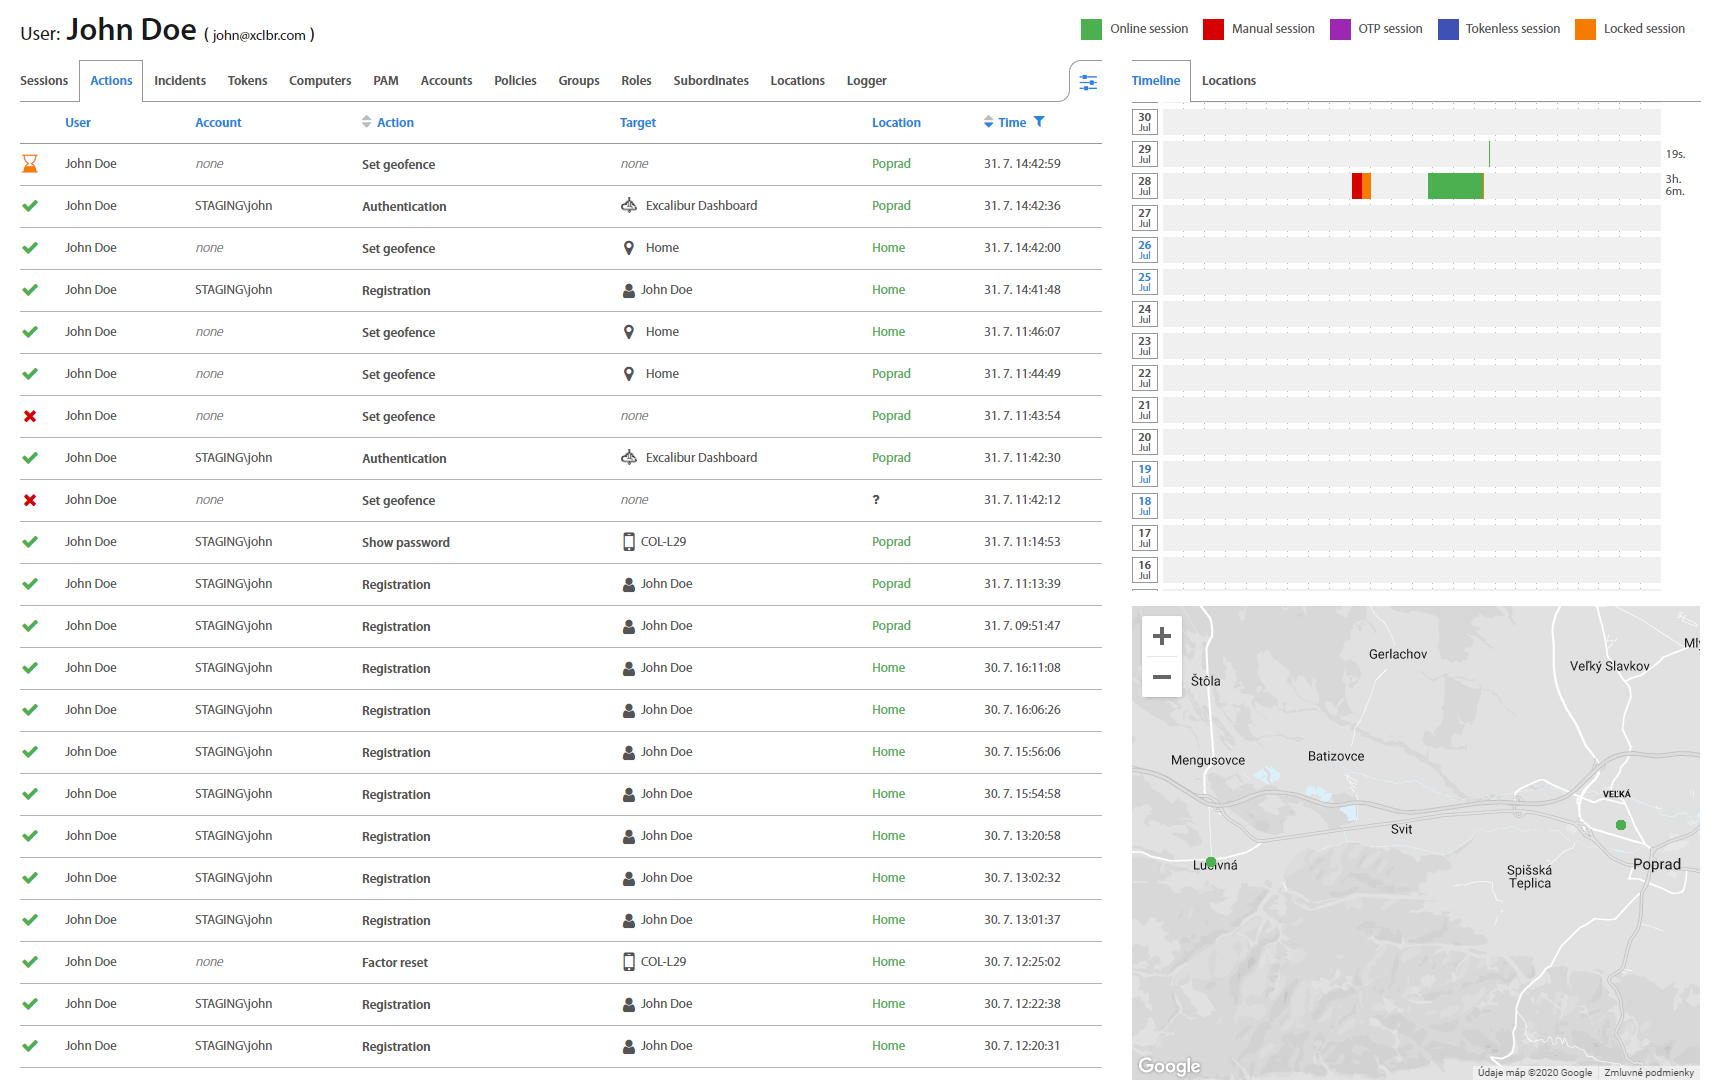Click the Excalibur Dashboard icon at 14:42:36

click(629, 206)
